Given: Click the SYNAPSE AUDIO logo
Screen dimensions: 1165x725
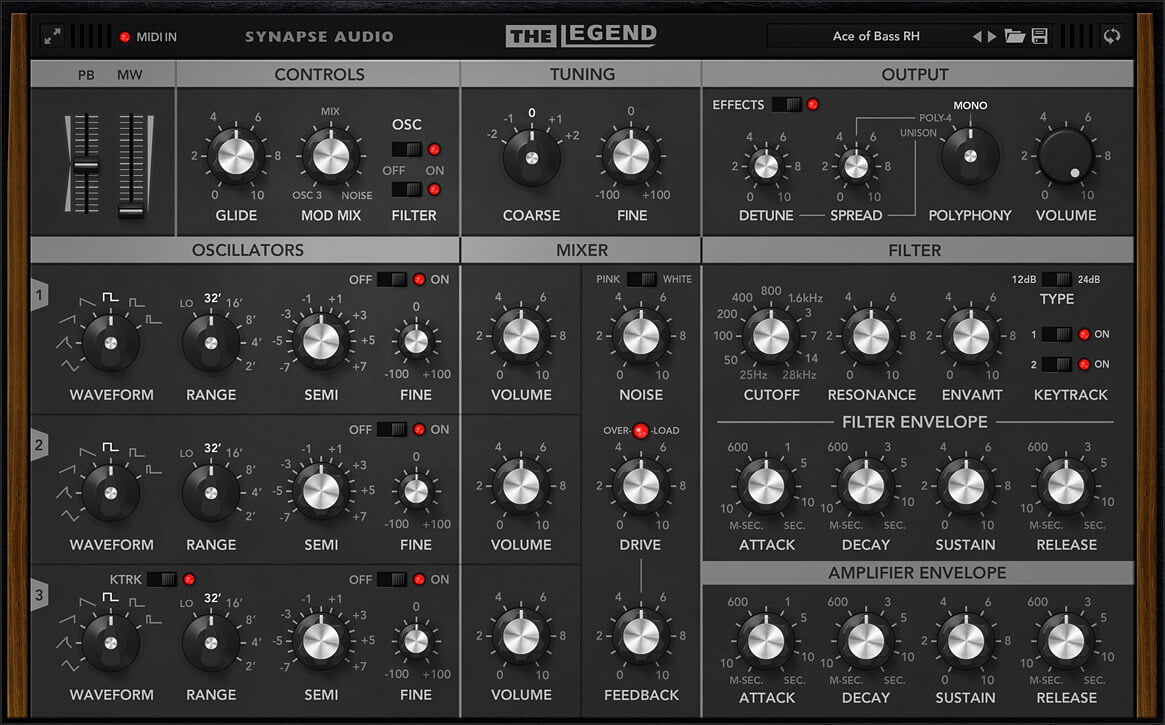Looking at the screenshot, I should tap(320, 36).
